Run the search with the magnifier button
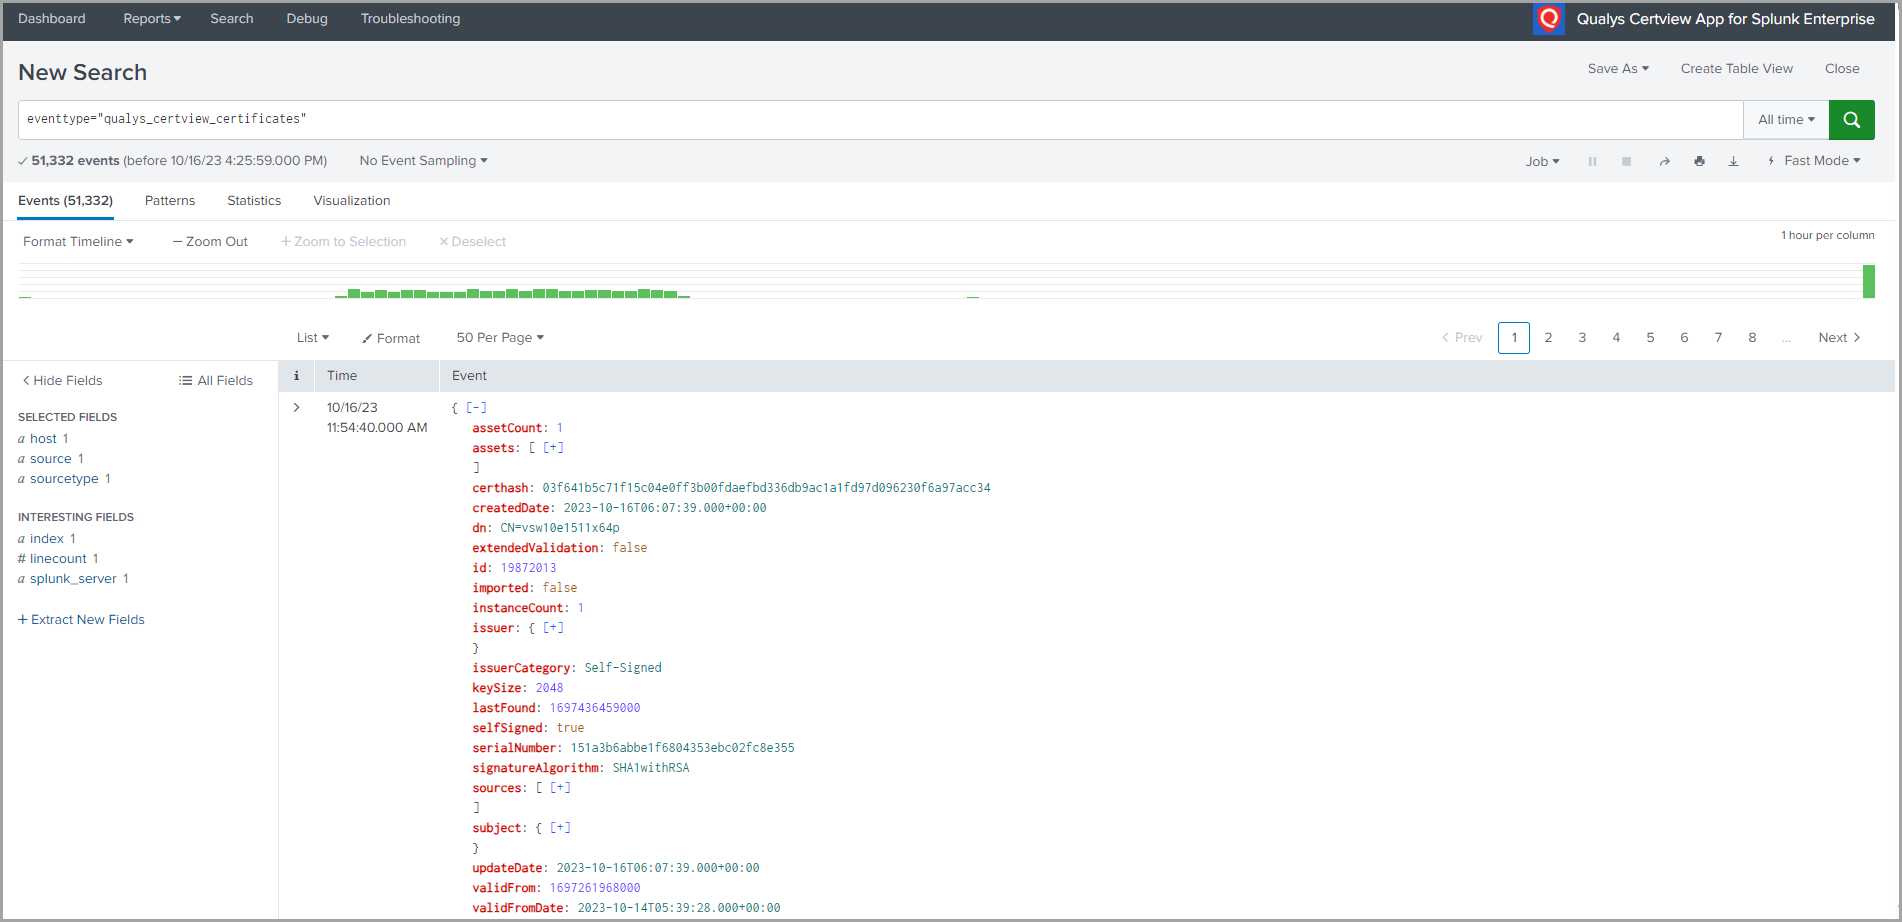 [1851, 119]
